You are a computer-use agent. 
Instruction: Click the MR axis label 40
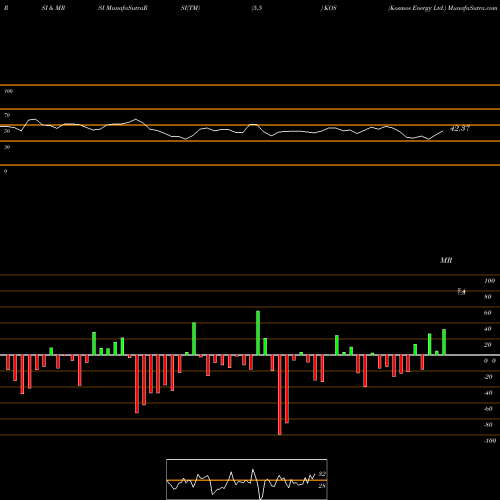488,329
